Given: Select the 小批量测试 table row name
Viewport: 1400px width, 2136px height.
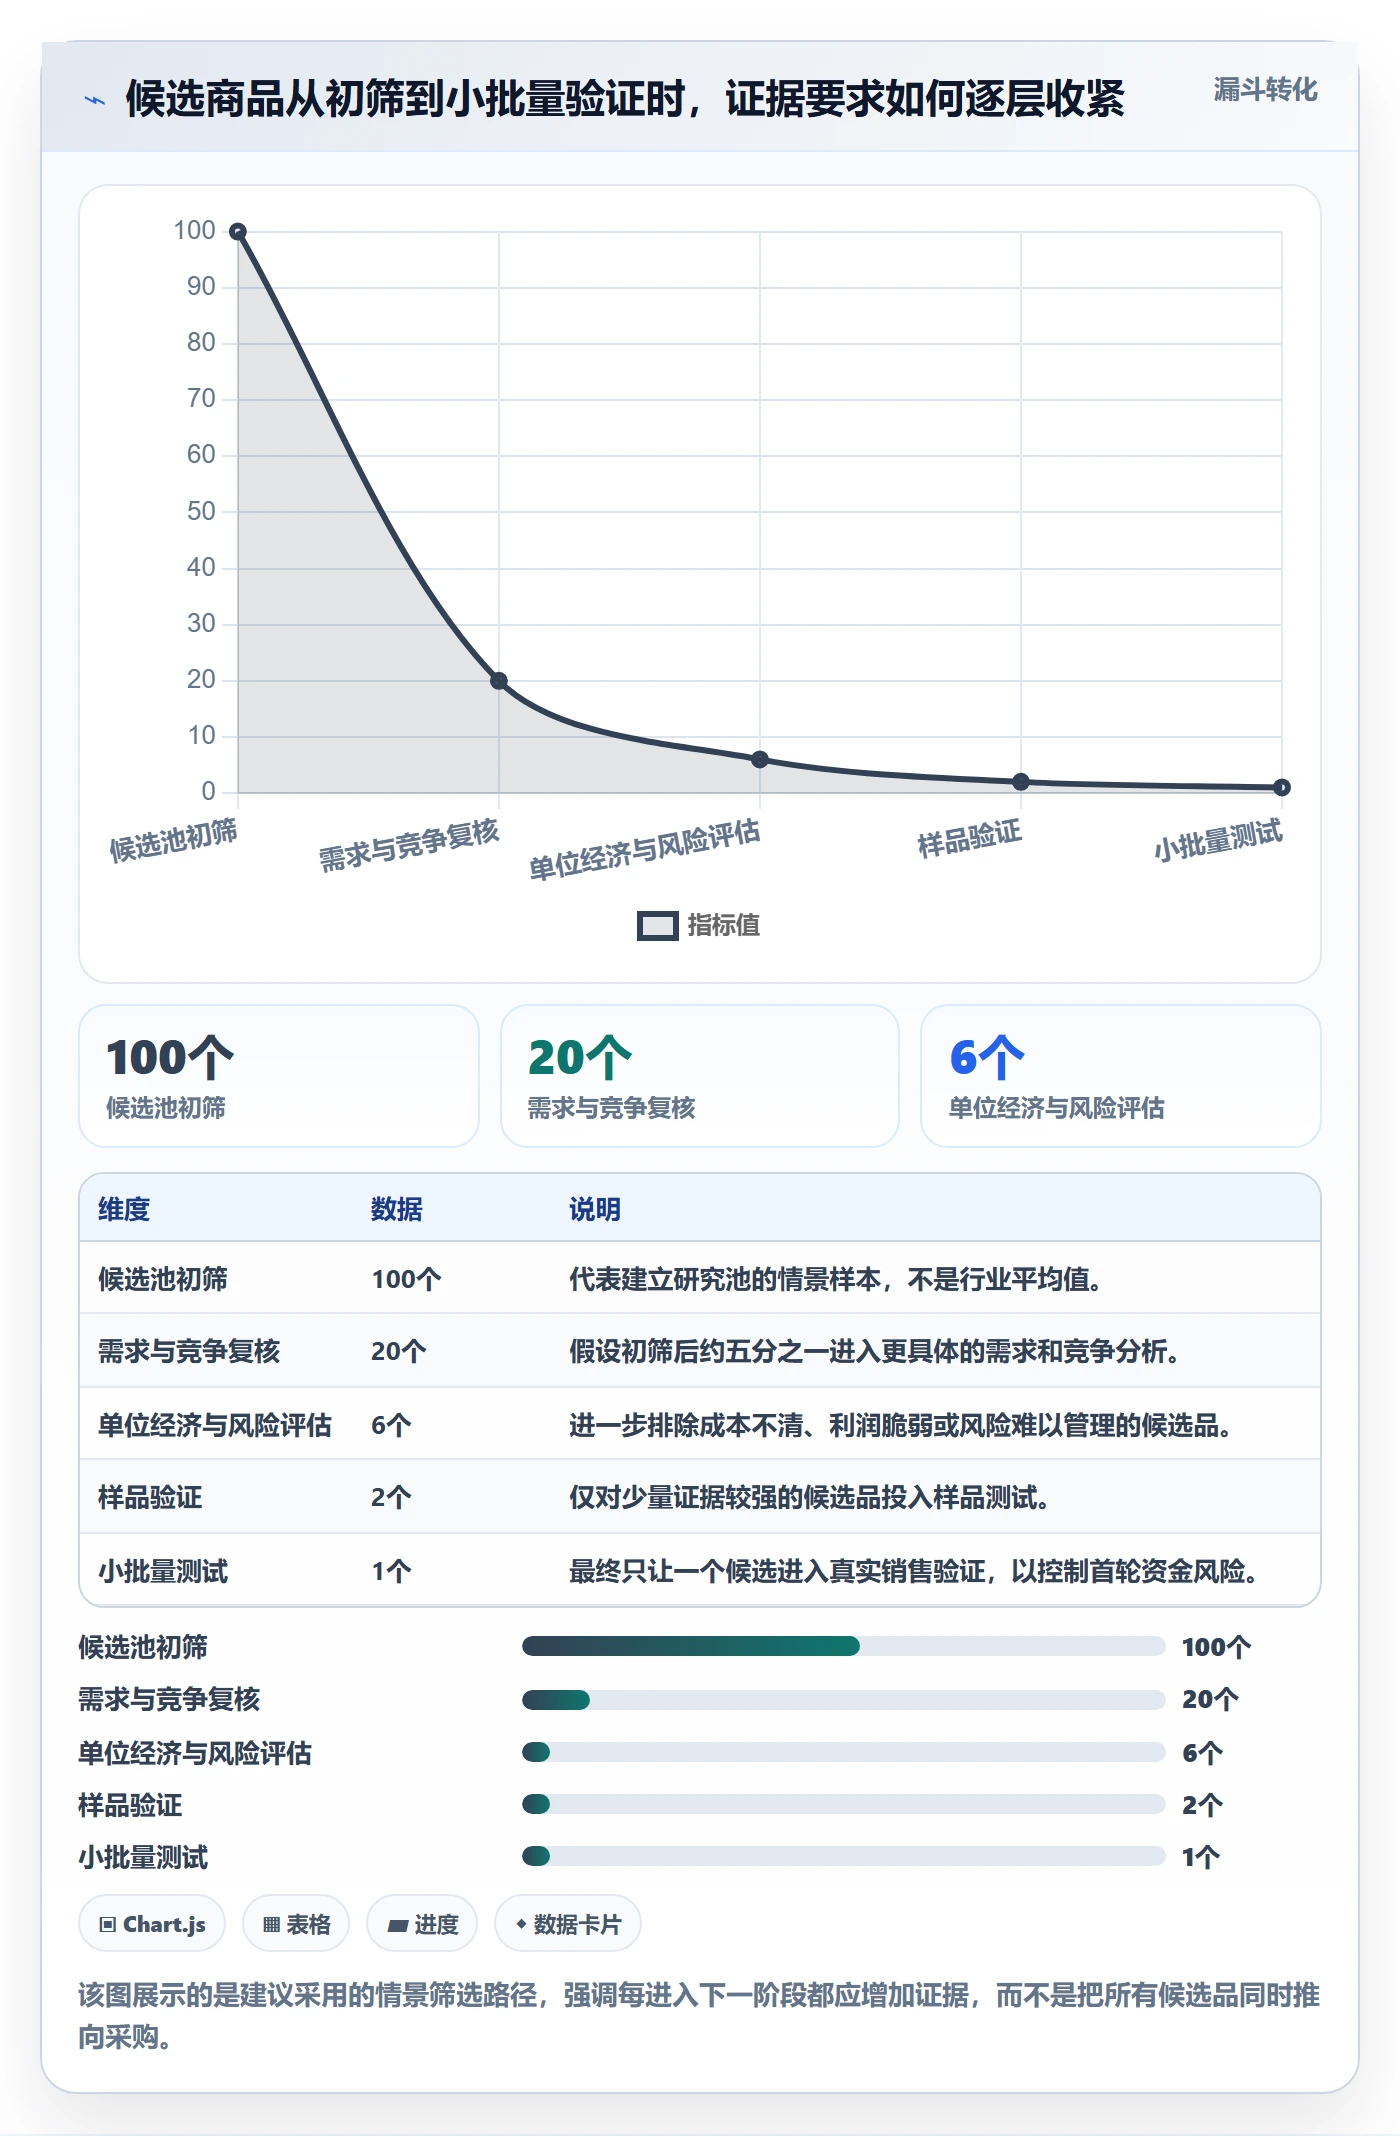Looking at the screenshot, I should click(163, 1571).
